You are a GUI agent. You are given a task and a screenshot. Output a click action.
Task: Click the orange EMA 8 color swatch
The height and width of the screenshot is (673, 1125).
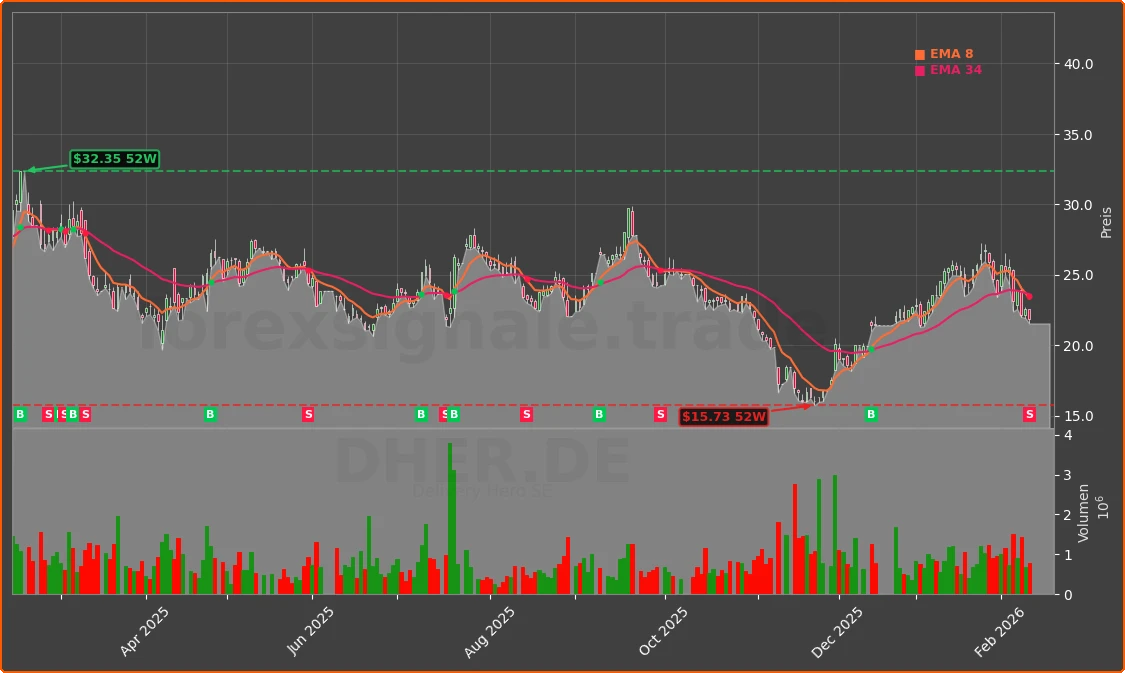[x=919, y=53]
